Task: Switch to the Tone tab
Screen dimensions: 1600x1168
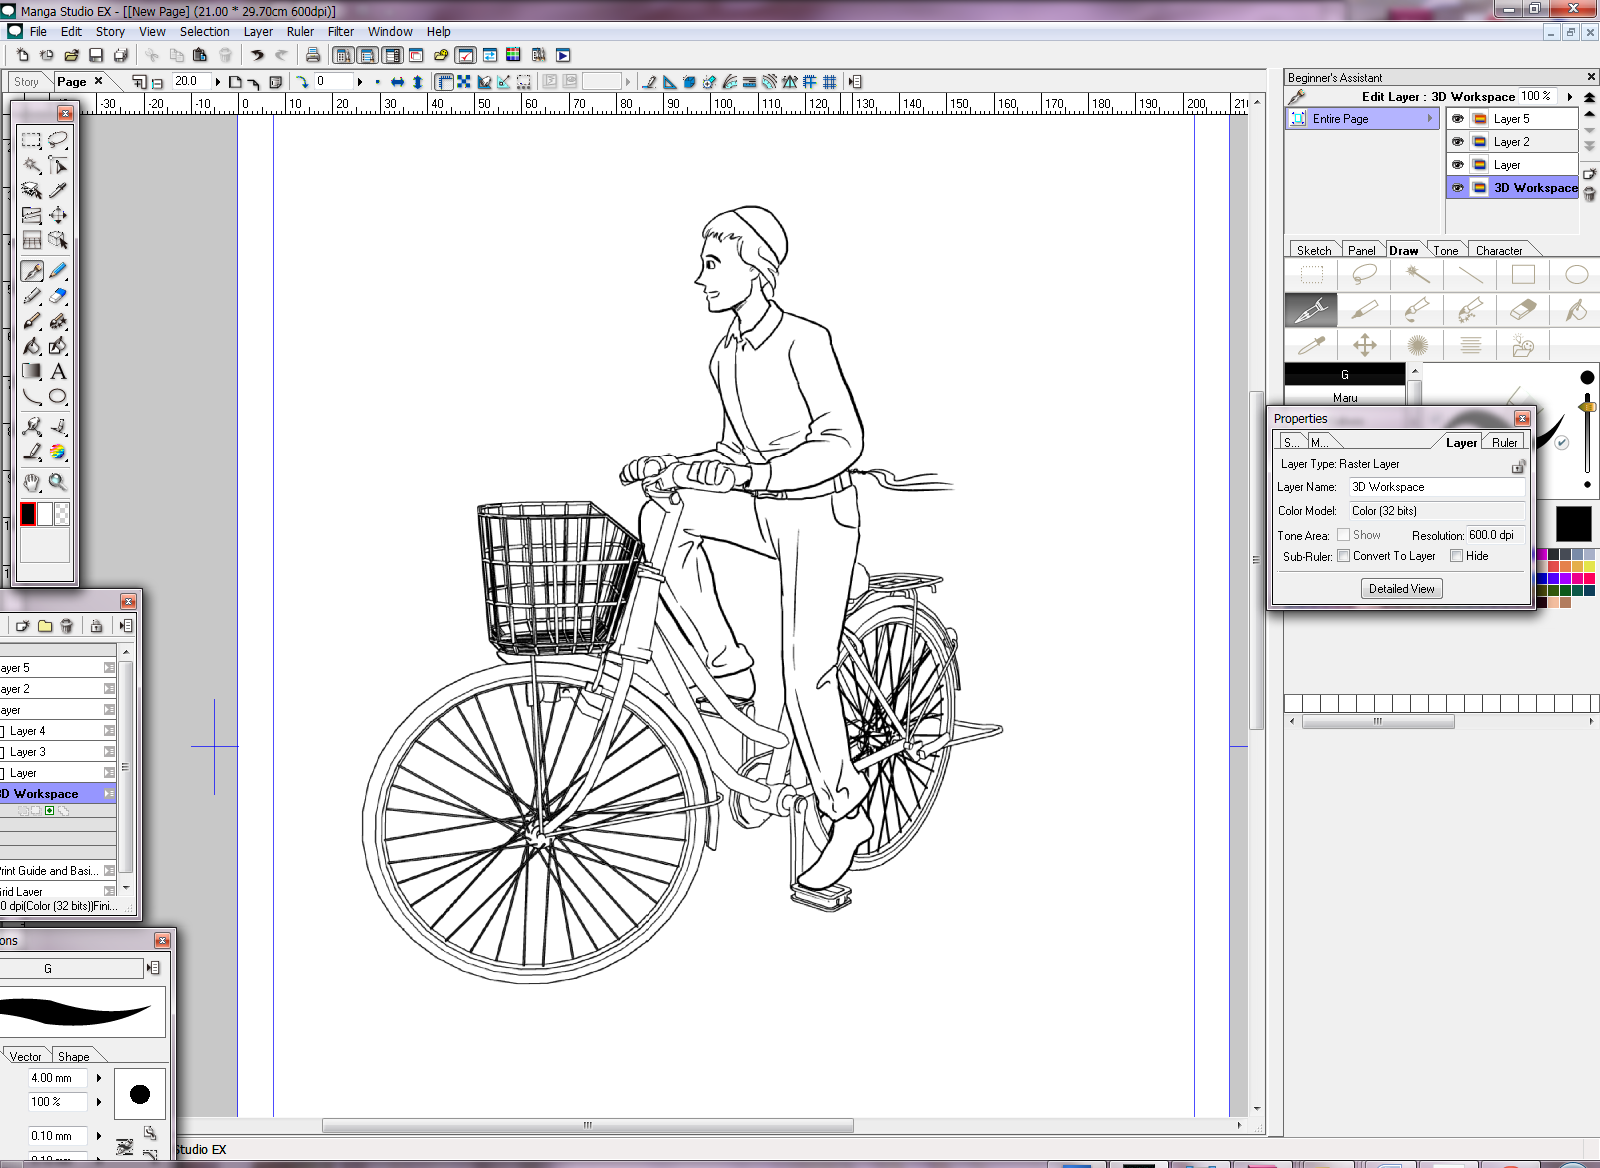Action: (1446, 251)
